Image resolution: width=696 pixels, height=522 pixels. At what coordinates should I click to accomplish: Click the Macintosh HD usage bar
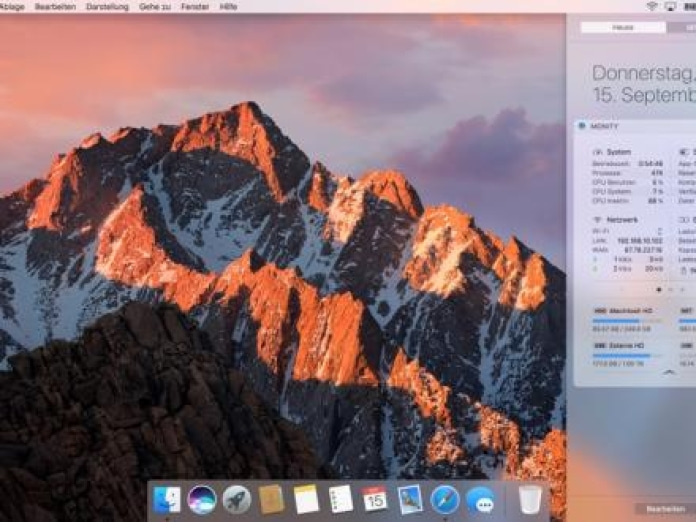(626, 320)
